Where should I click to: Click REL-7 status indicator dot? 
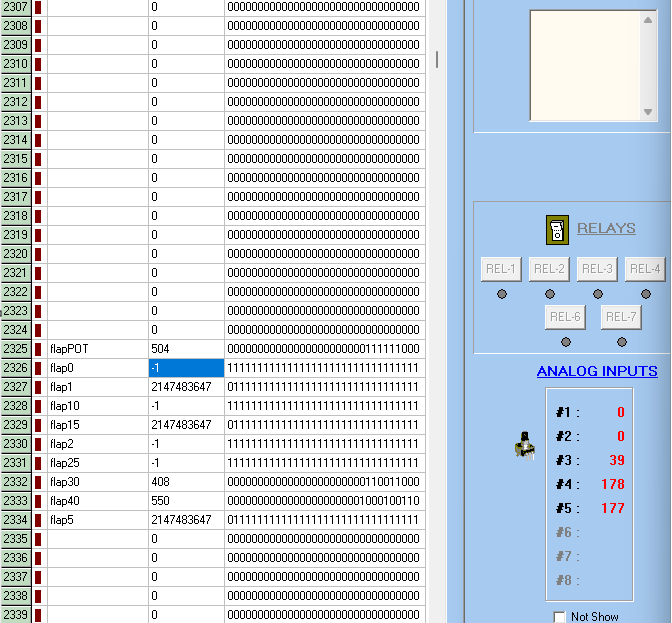[621, 342]
